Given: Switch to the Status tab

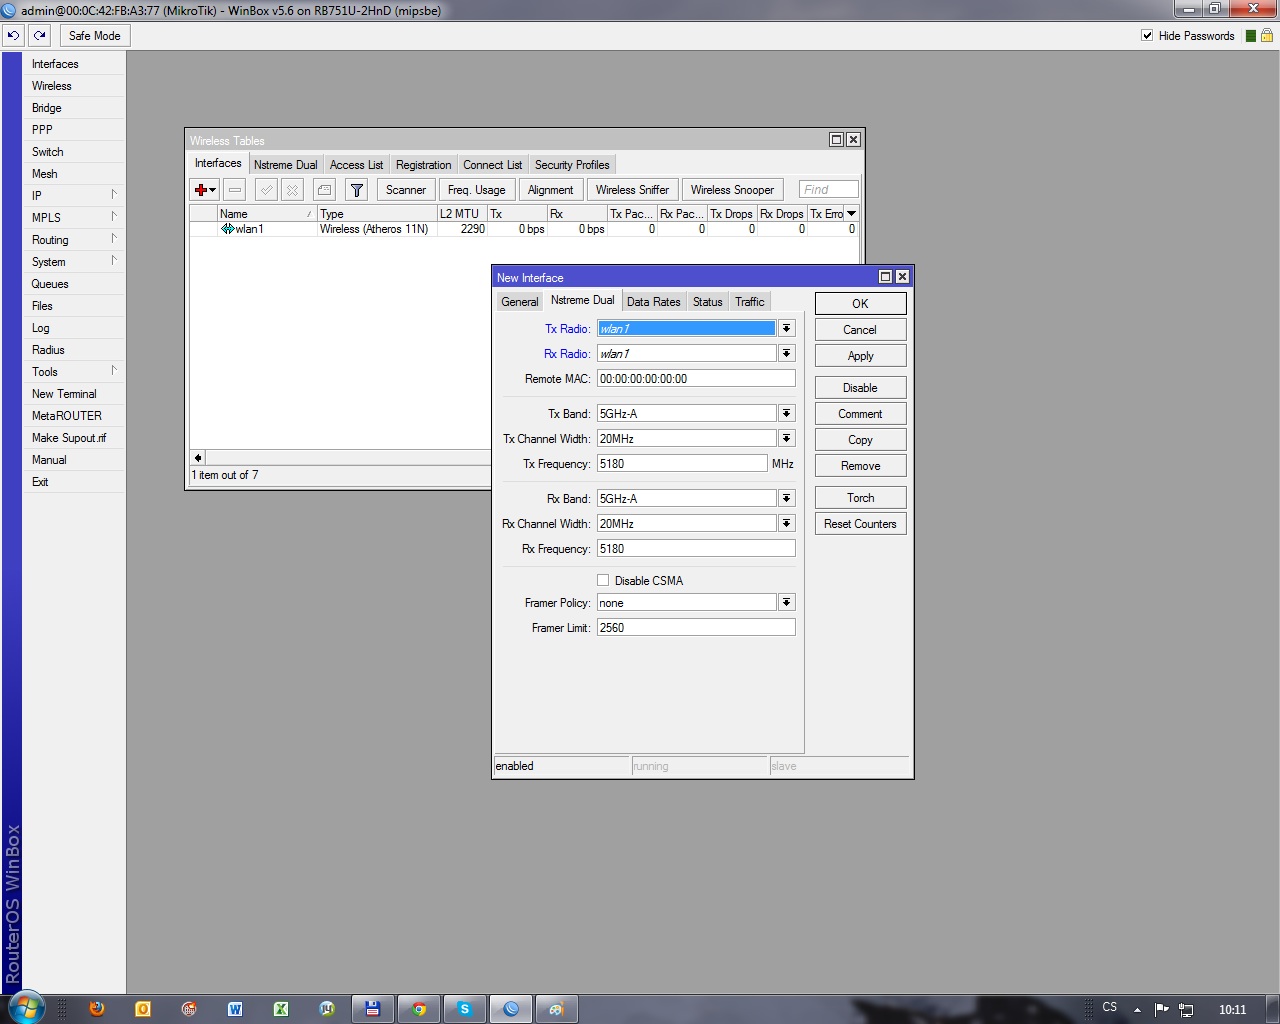Looking at the screenshot, I should pyautogui.click(x=707, y=302).
